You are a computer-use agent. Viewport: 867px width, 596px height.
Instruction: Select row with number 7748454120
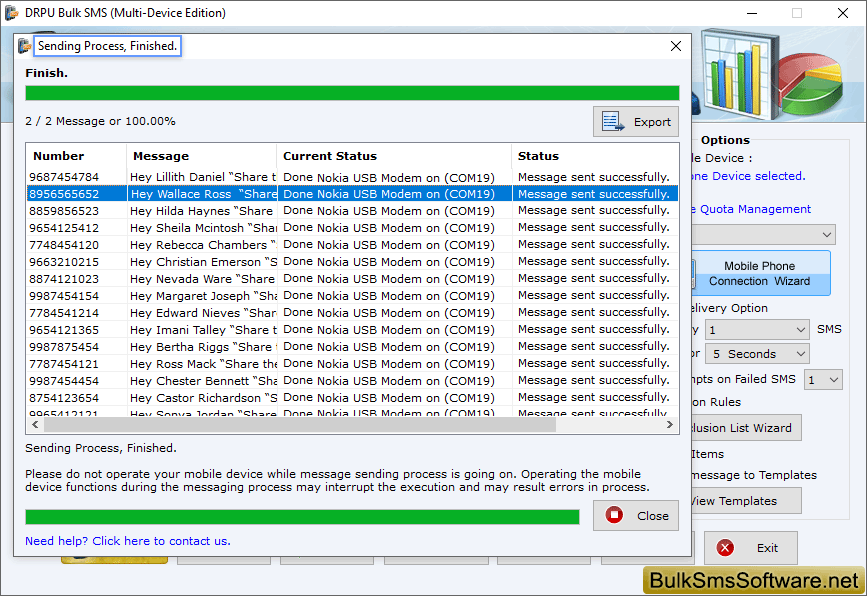352,245
